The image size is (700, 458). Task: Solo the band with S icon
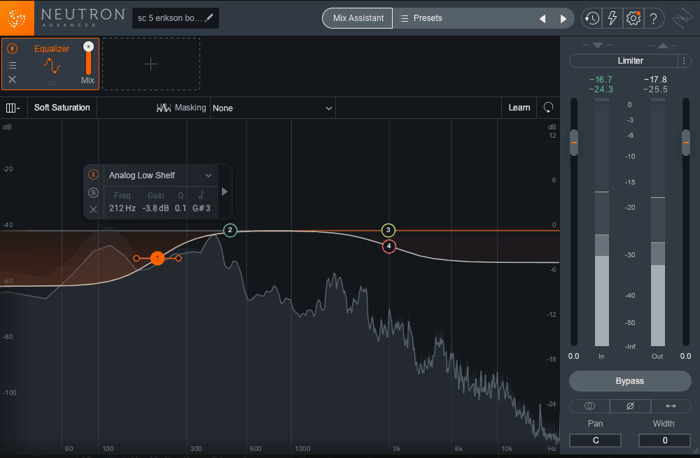click(x=93, y=192)
